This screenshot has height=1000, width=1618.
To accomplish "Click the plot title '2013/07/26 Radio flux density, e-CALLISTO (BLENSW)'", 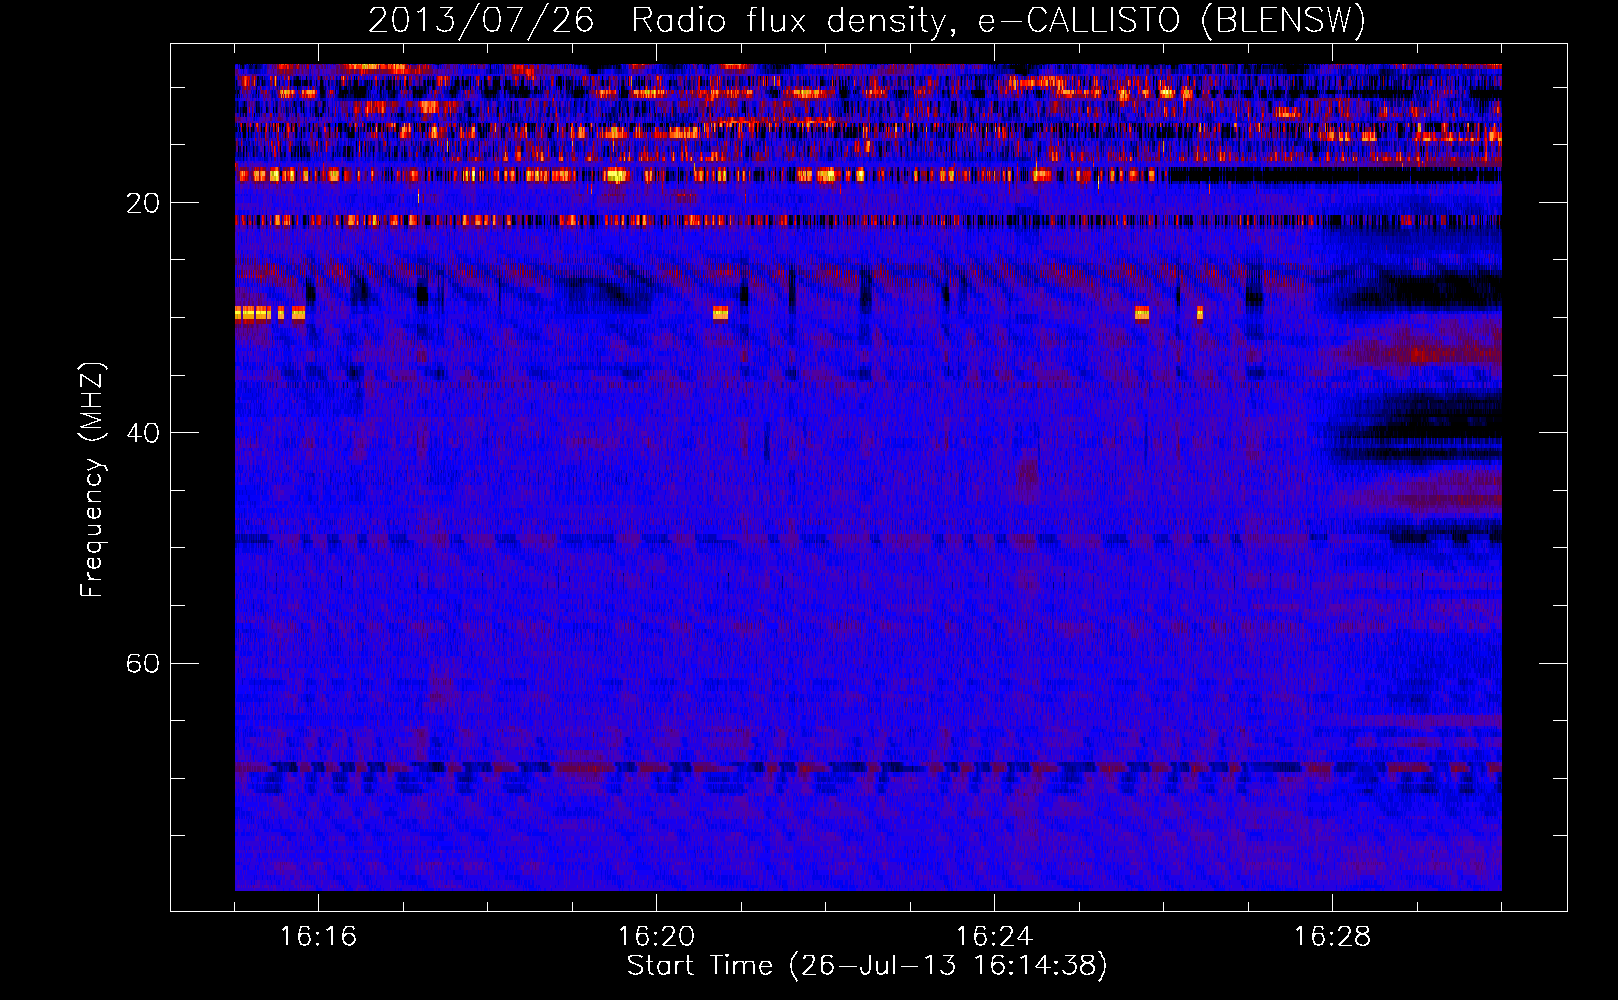I will pyautogui.click(x=867, y=20).
